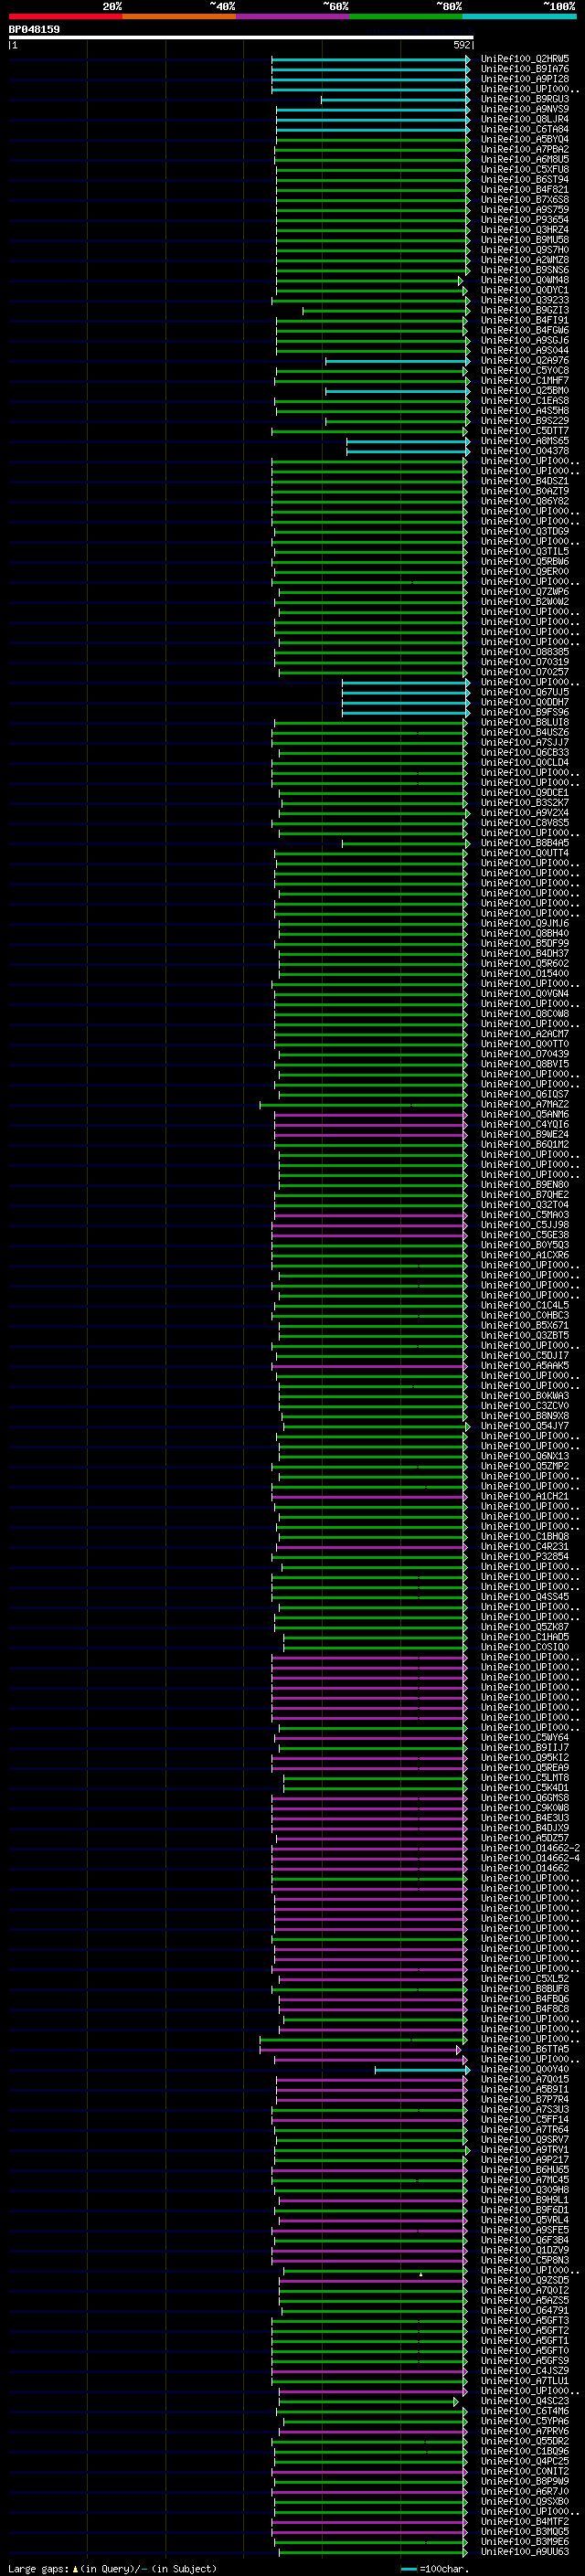Click the Large gaps legend text
The height and width of the screenshot is (2576, 585).
pos(38,2568)
